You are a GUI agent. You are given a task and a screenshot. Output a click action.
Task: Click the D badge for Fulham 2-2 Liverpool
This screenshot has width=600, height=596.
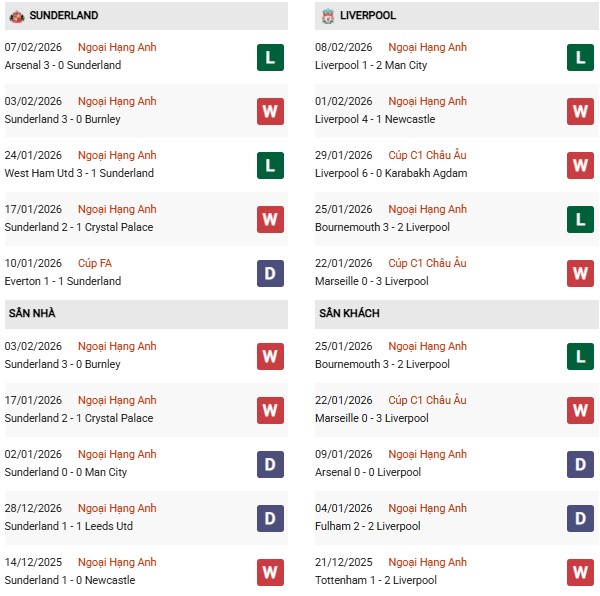click(581, 518)
